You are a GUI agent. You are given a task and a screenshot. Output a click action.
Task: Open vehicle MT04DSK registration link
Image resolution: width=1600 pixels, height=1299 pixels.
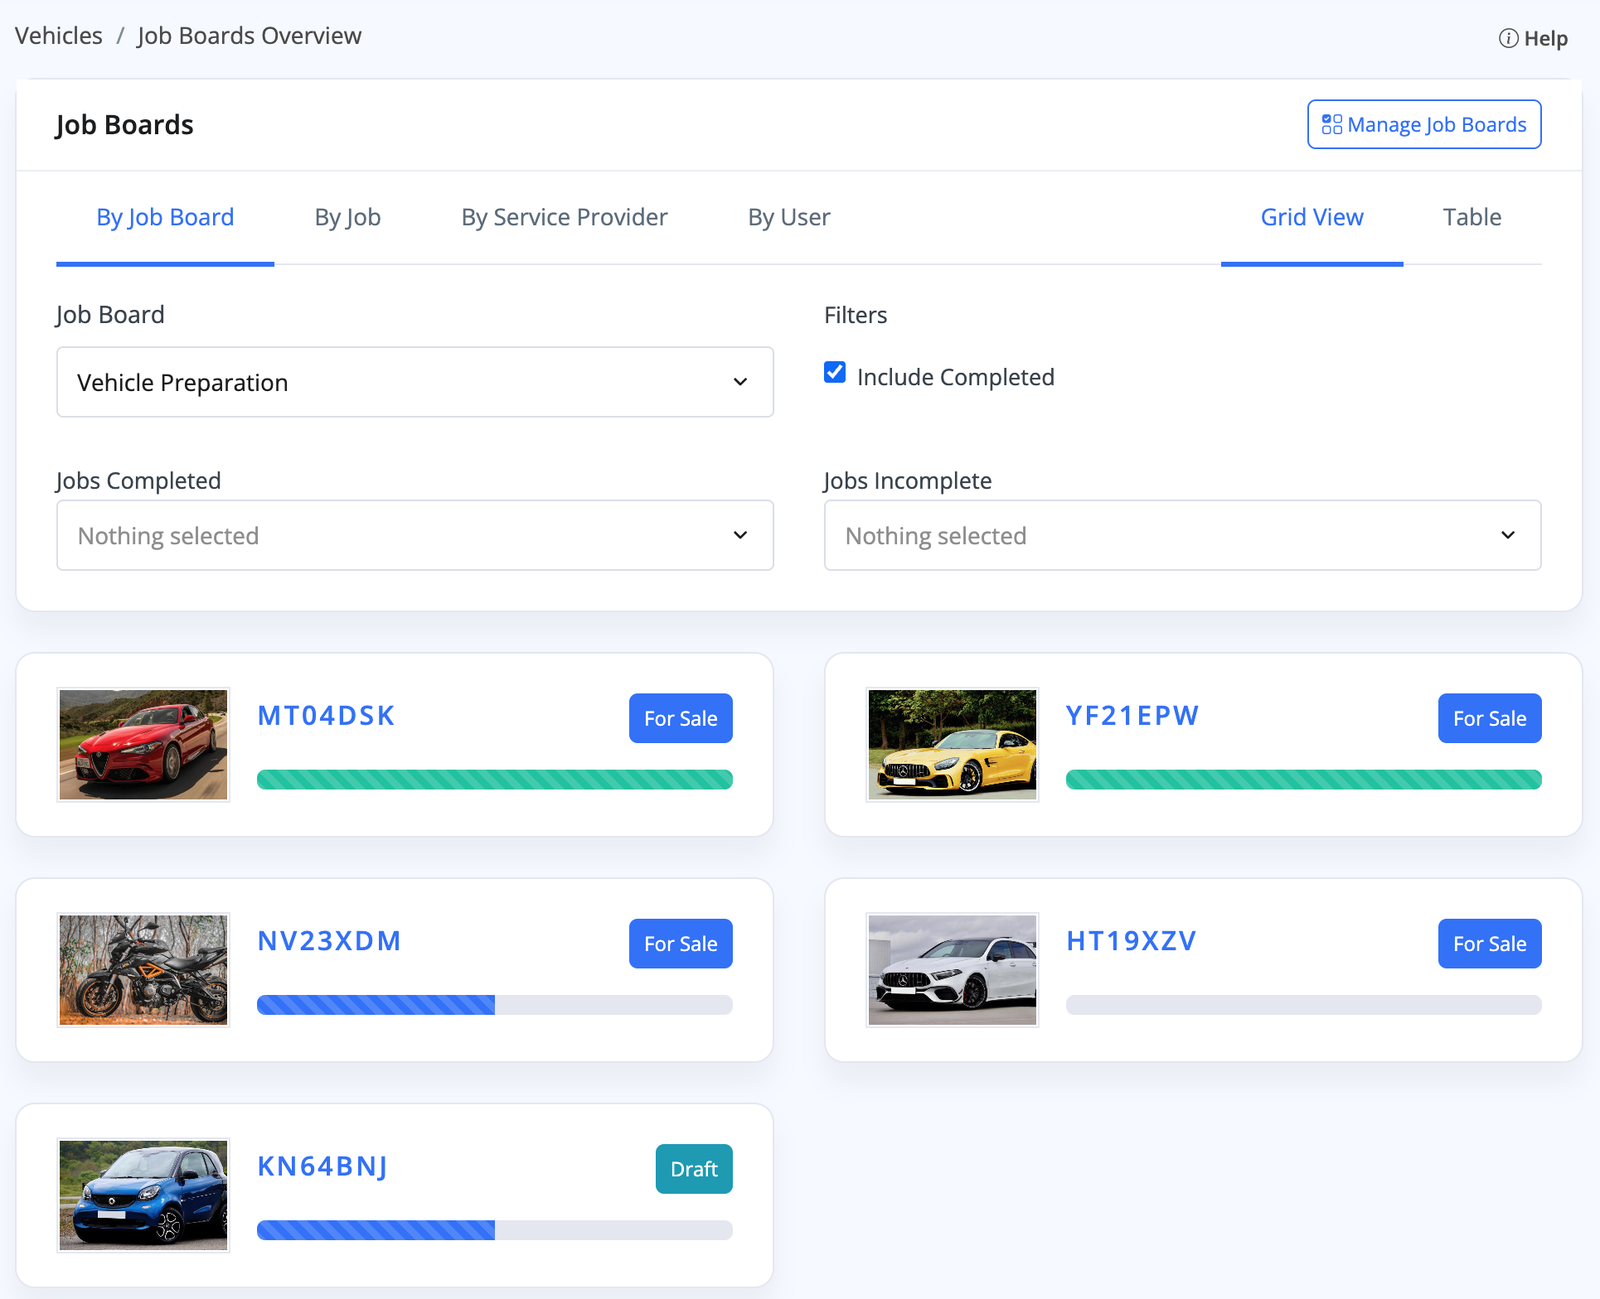[x=326, y=716]
